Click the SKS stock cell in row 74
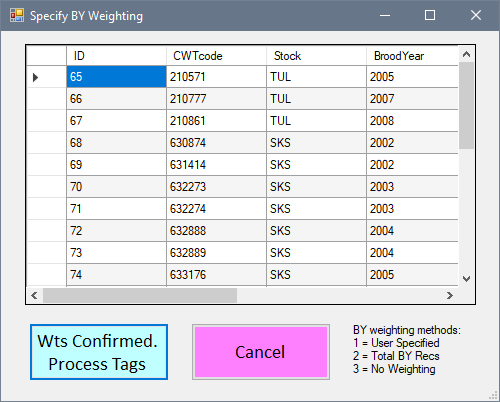 point(316,275)
